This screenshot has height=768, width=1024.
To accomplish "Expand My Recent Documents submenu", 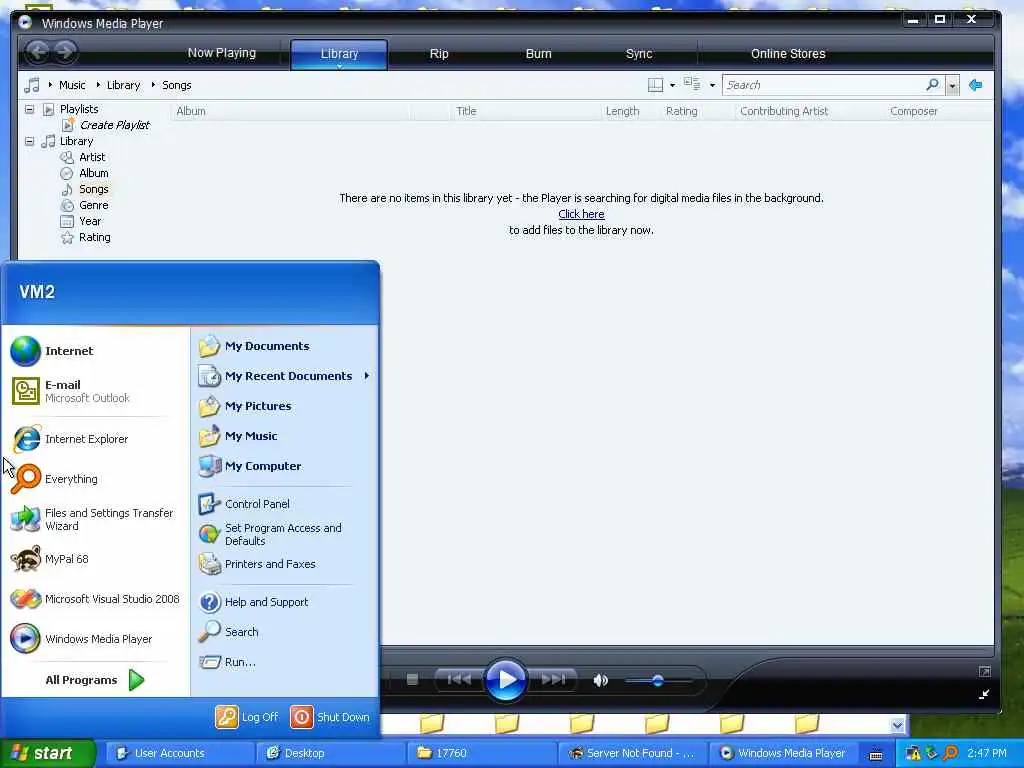I will (284, 376).
